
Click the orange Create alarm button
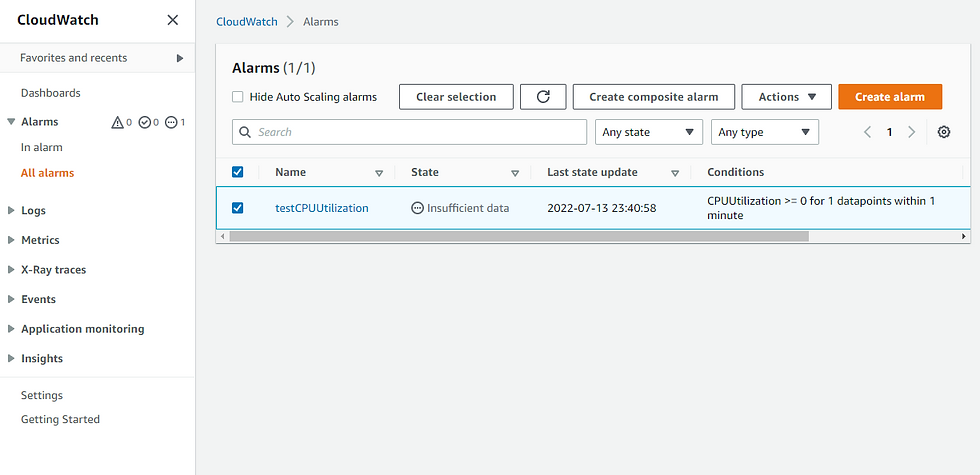click(890, 97)
